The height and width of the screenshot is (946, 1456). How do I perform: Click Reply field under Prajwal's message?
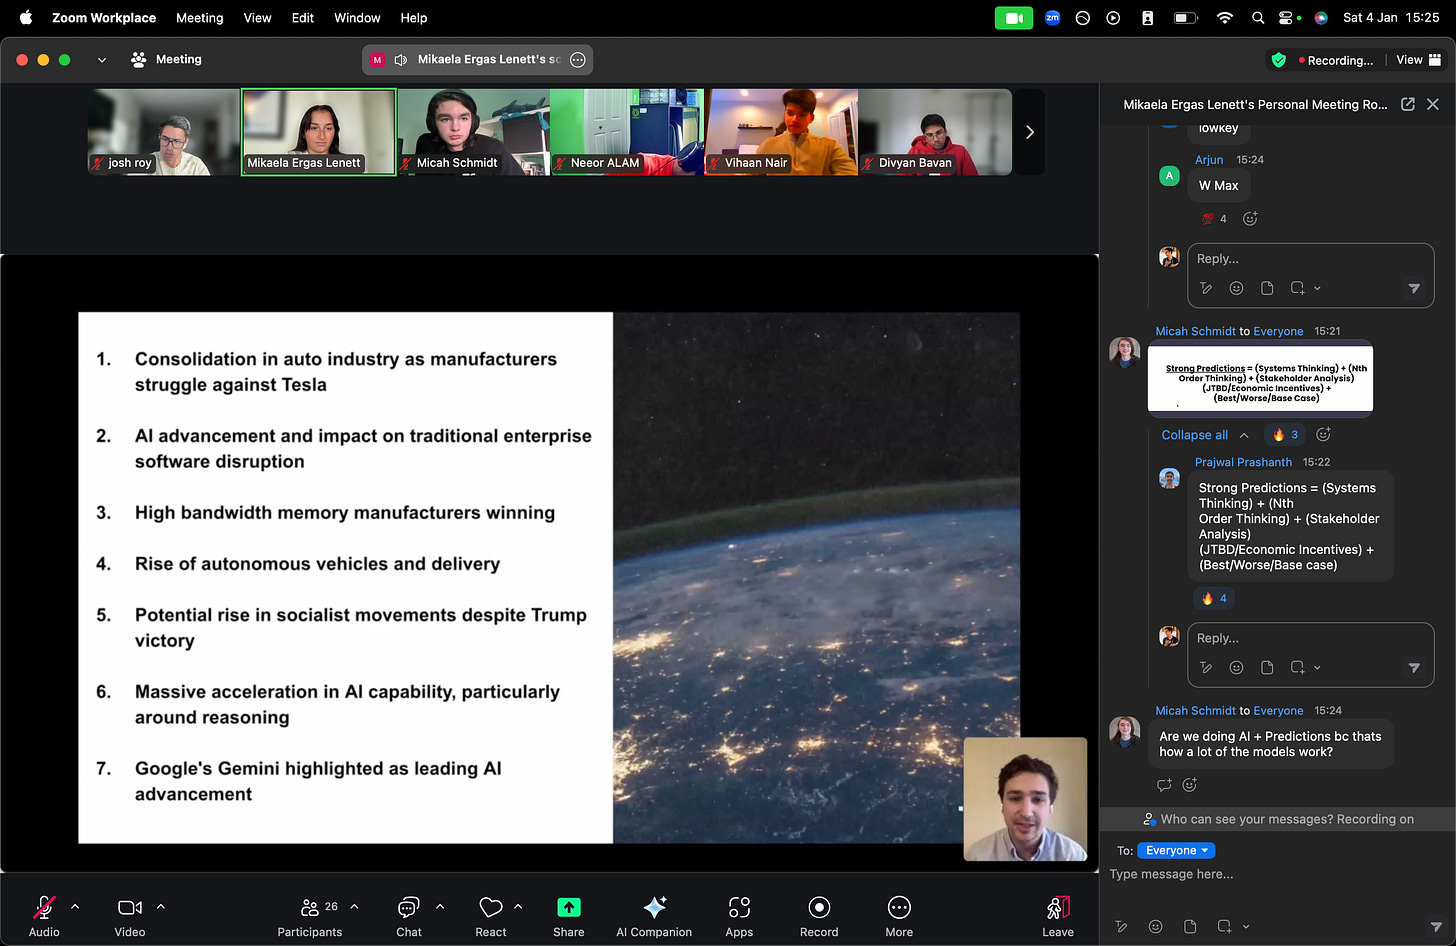[1310, 638]
